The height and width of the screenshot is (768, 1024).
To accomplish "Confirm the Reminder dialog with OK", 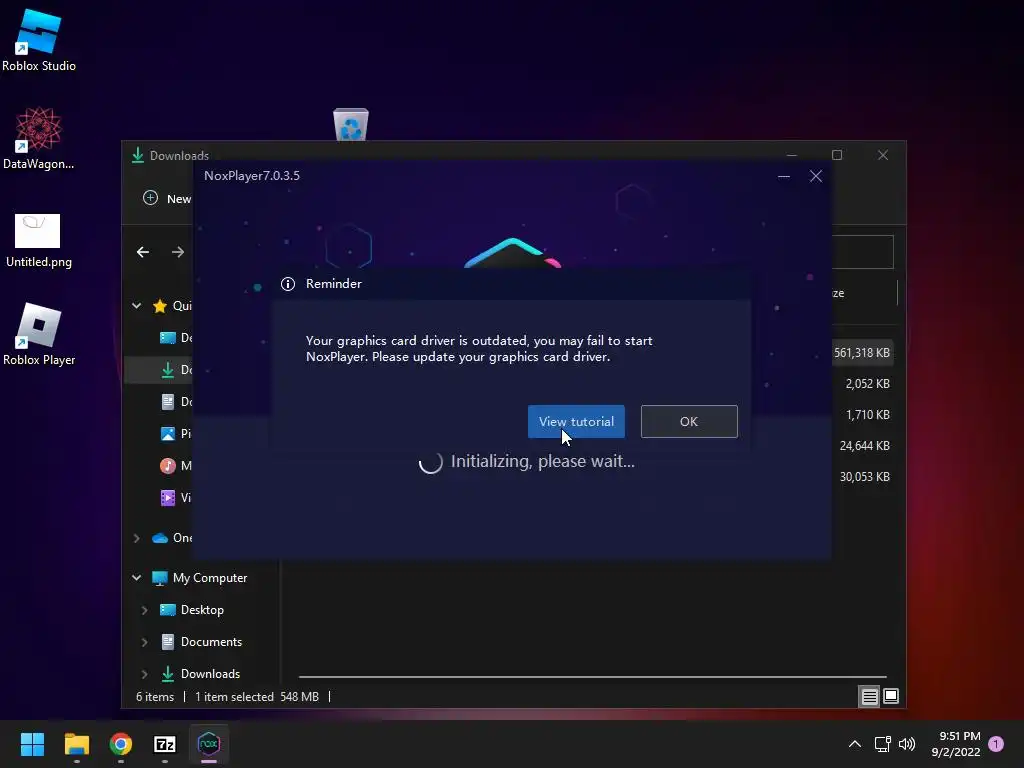I will (689, 421).
